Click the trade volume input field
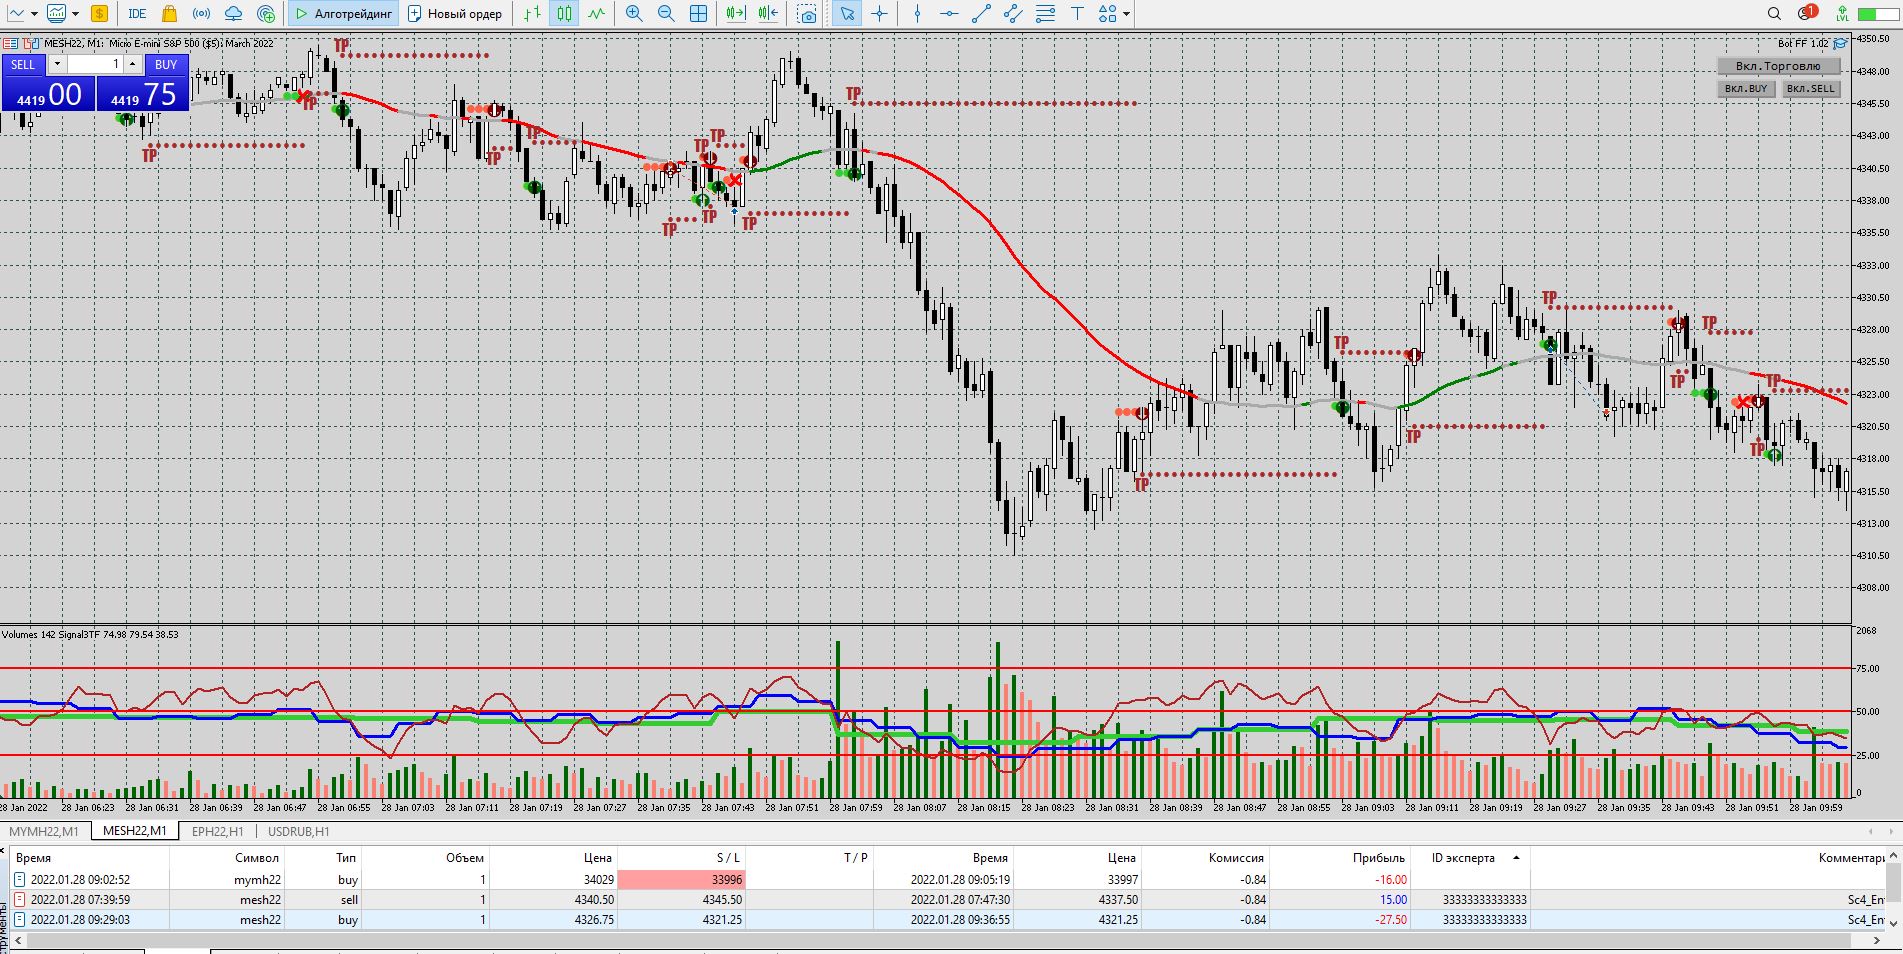The height and width of the screenshot is (954, 1903). click(x=96, y=64)
